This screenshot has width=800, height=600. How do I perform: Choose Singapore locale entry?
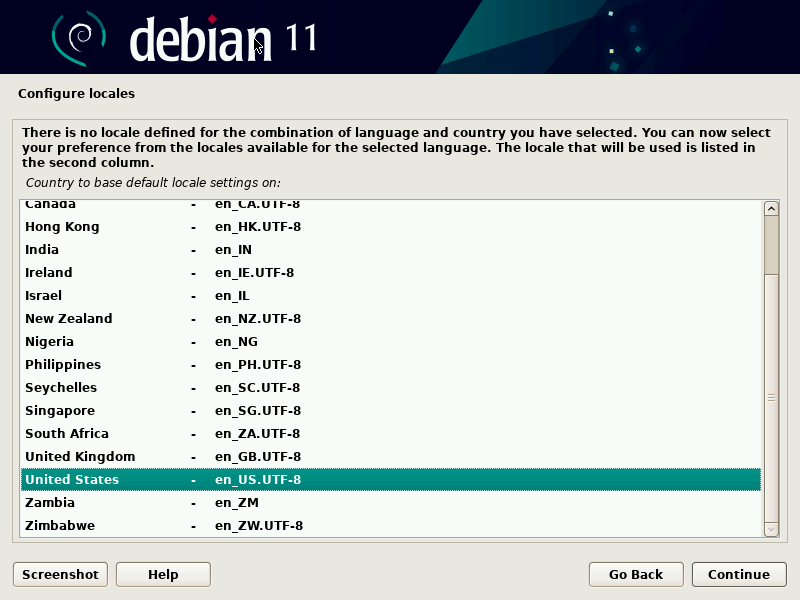[60, 411]
